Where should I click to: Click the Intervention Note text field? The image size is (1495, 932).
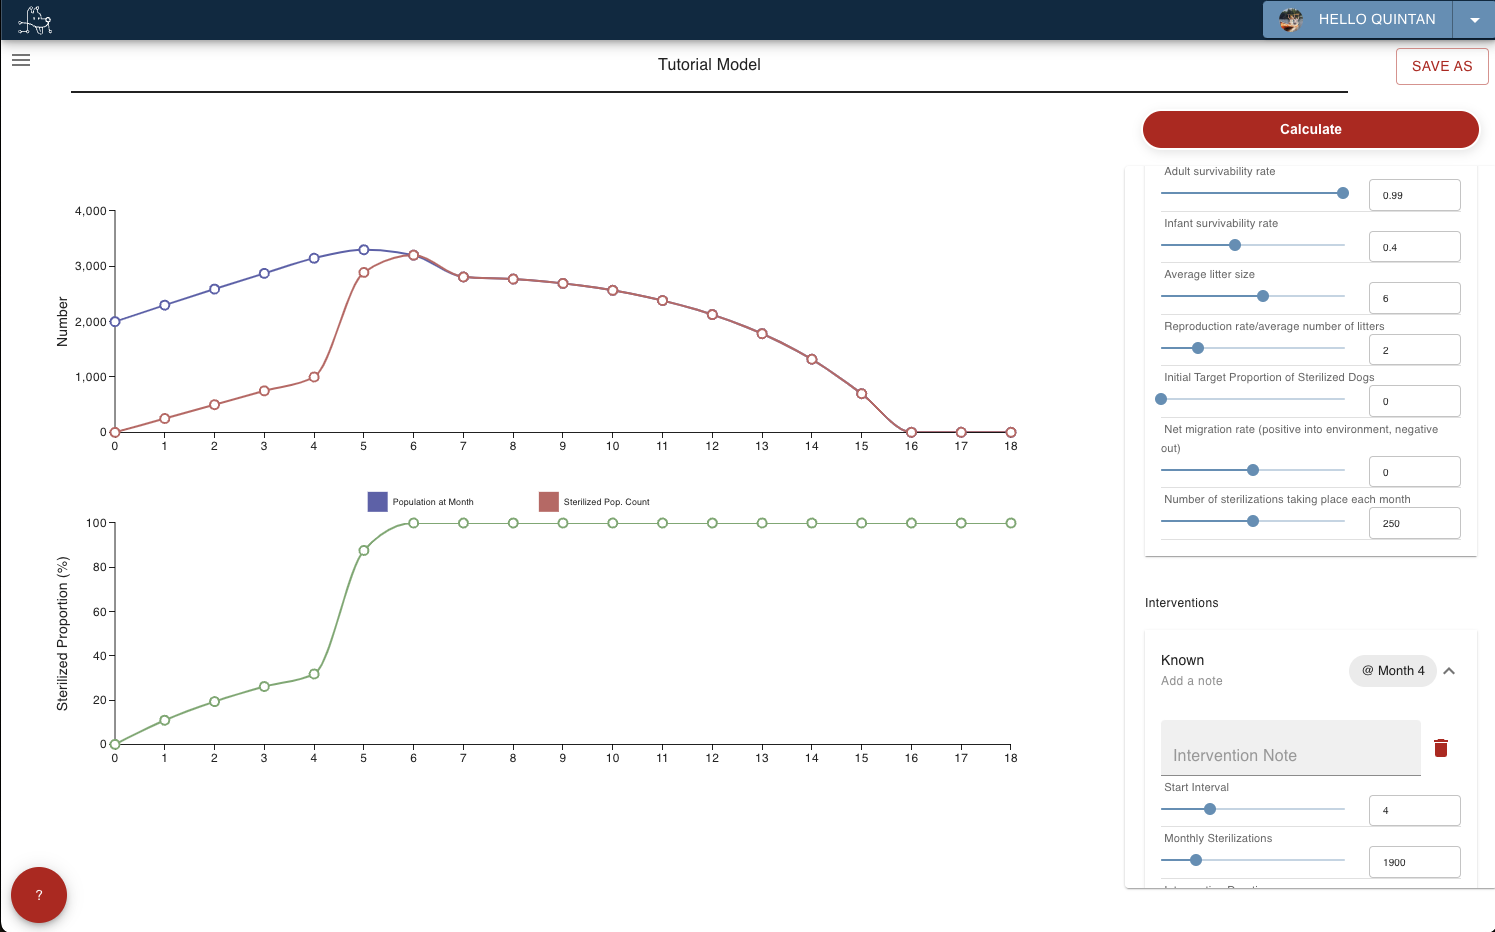[1290, 748]
